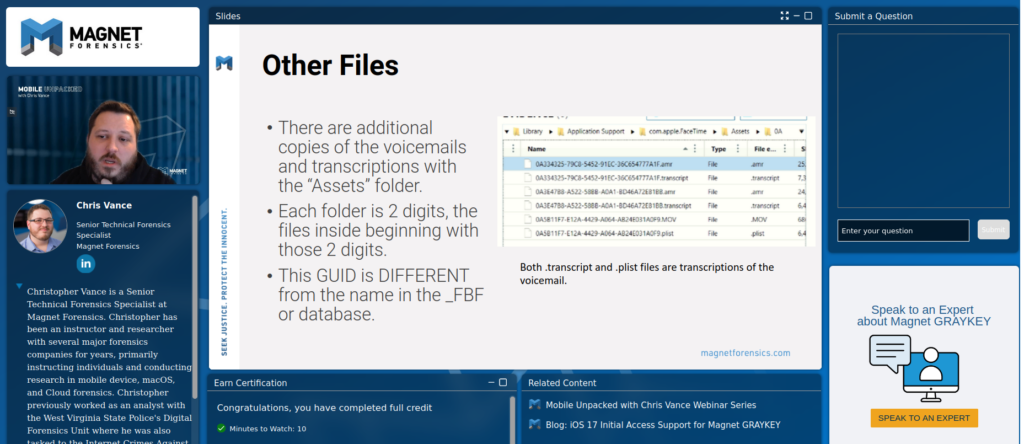Click the Magnet M logo on slide
1024x444 pixels.
pos(224,63)
